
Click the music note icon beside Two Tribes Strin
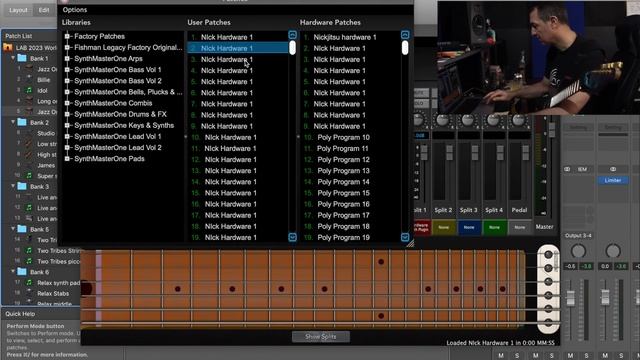point(29,250)
